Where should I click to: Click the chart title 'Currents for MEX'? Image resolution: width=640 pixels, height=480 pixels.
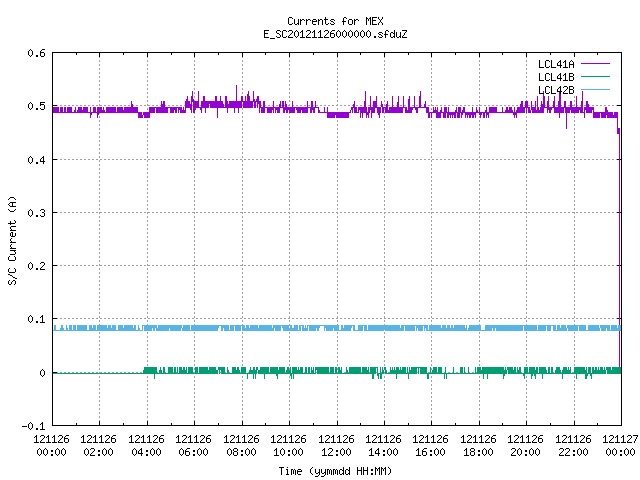[x=335, y=21]
